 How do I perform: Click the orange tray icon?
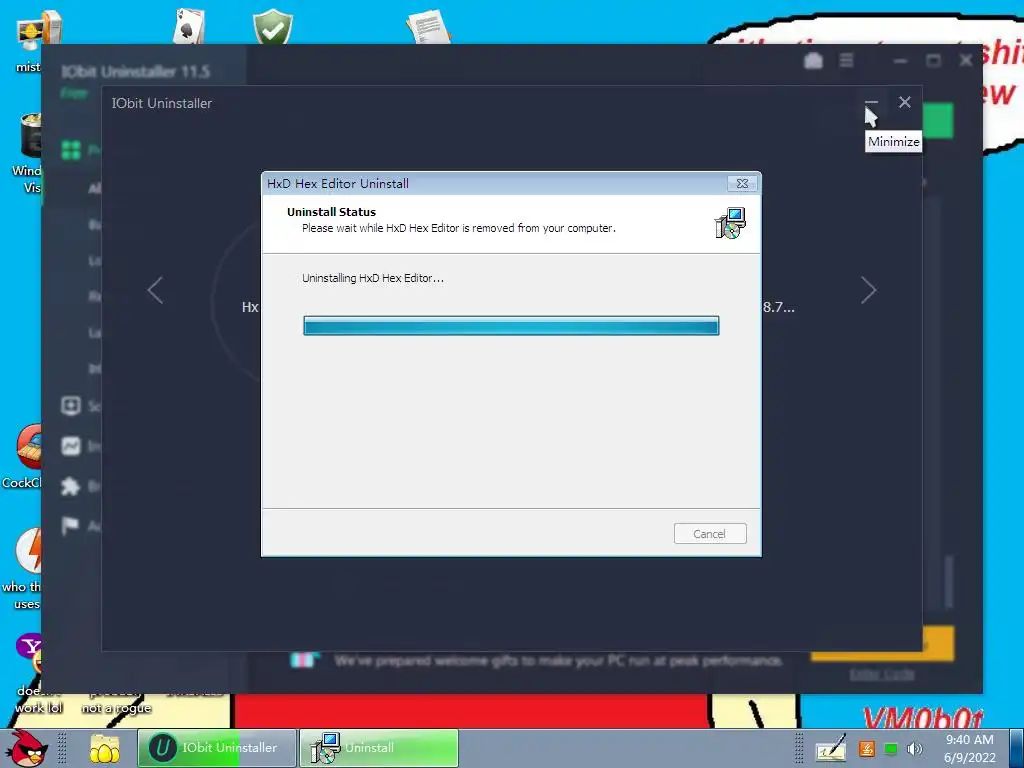(x=867, y=748)
